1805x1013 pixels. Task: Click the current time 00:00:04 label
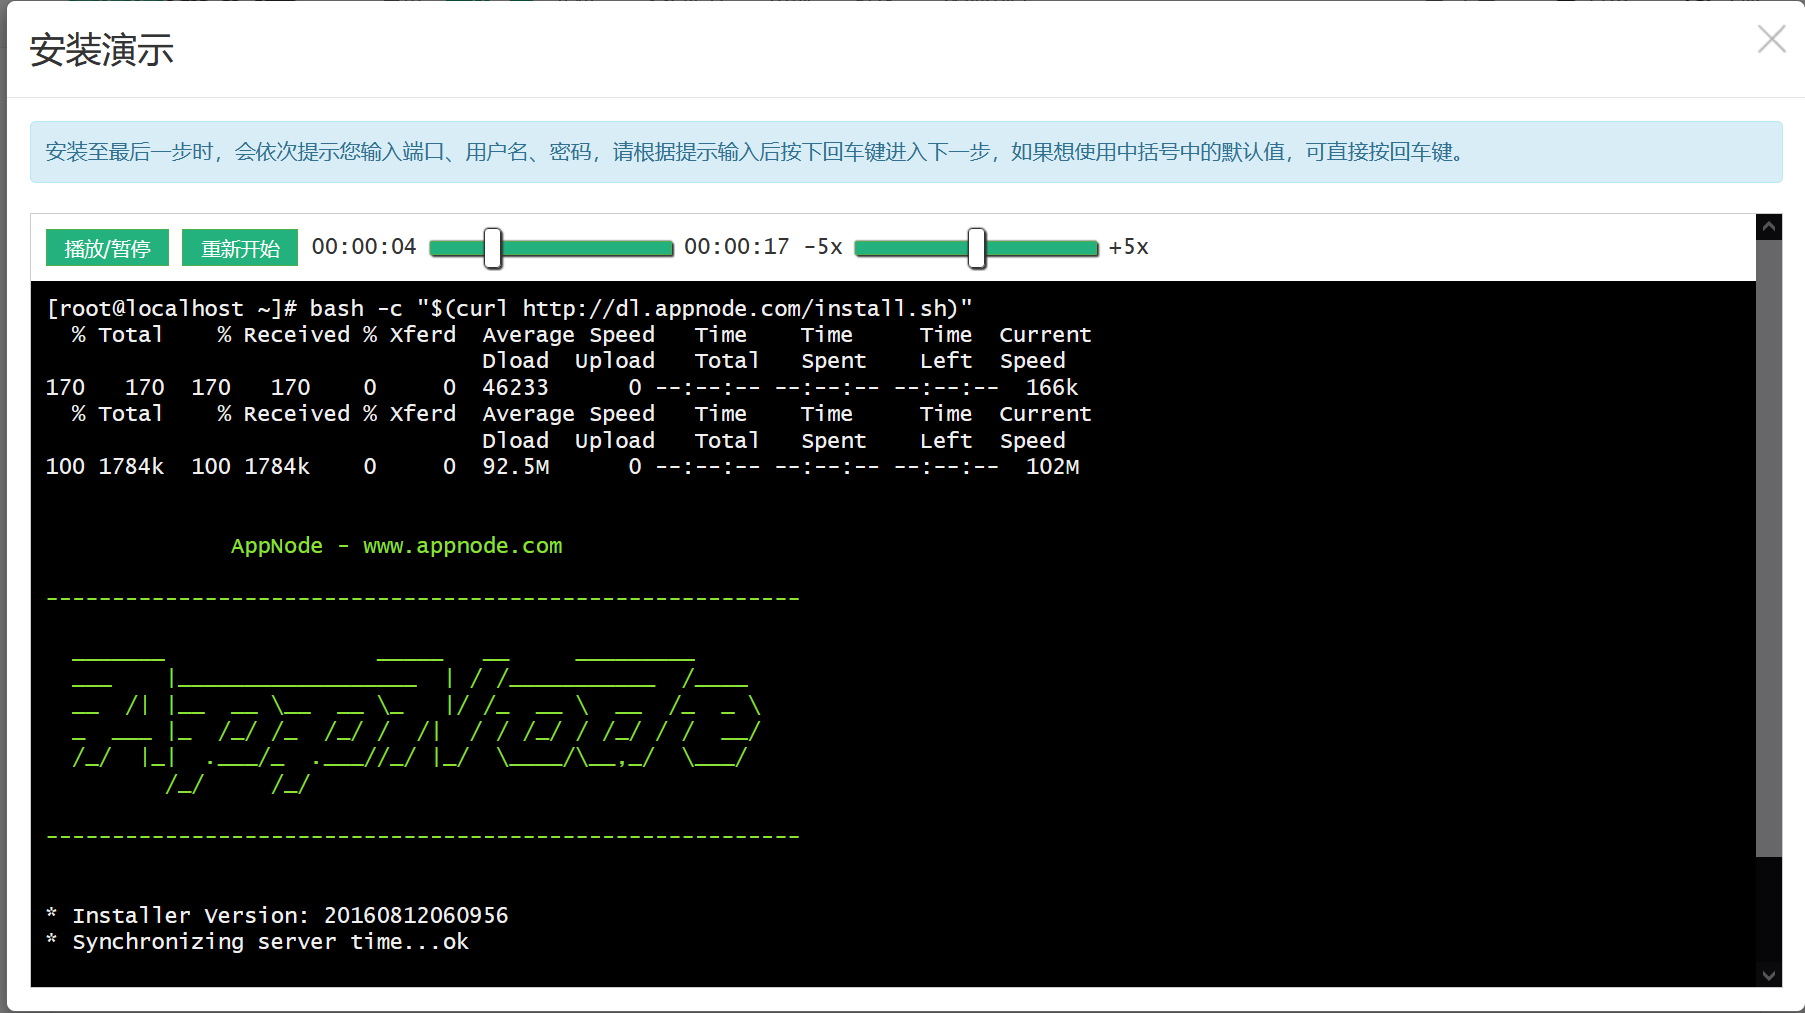[364, 247]
